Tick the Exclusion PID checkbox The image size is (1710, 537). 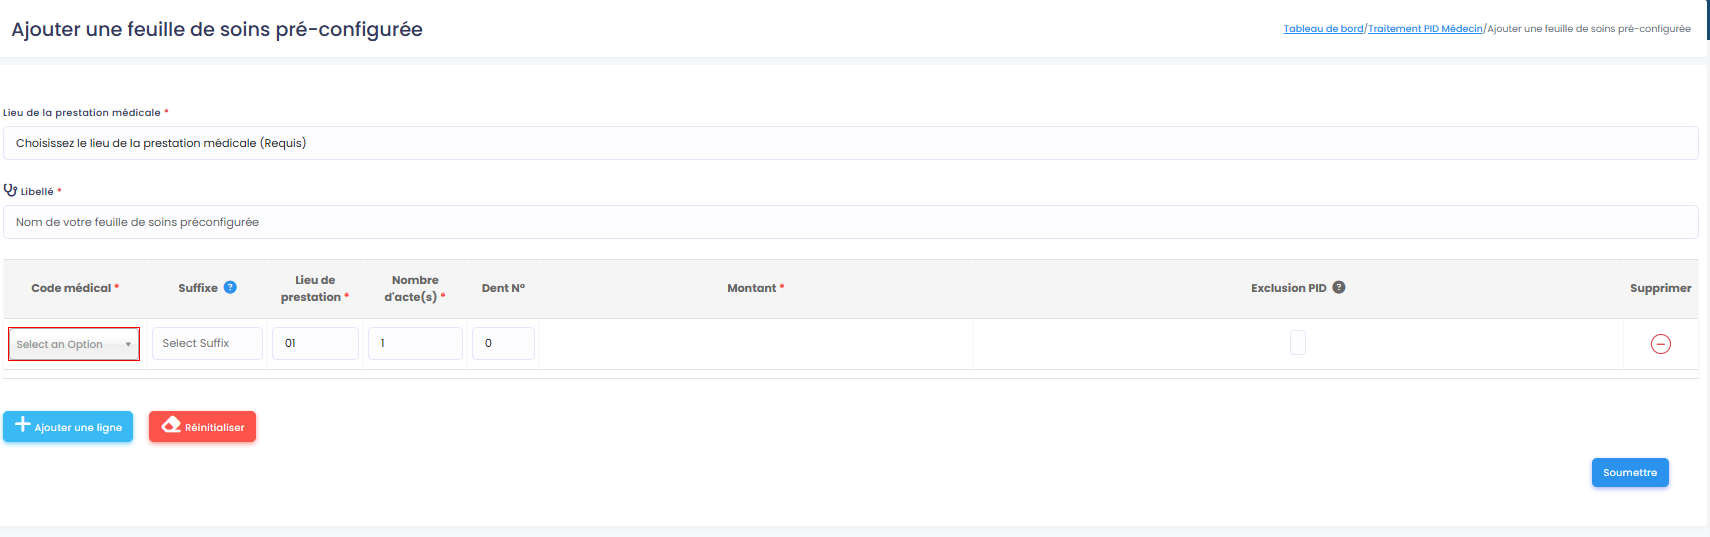(x=1298, y=343)
